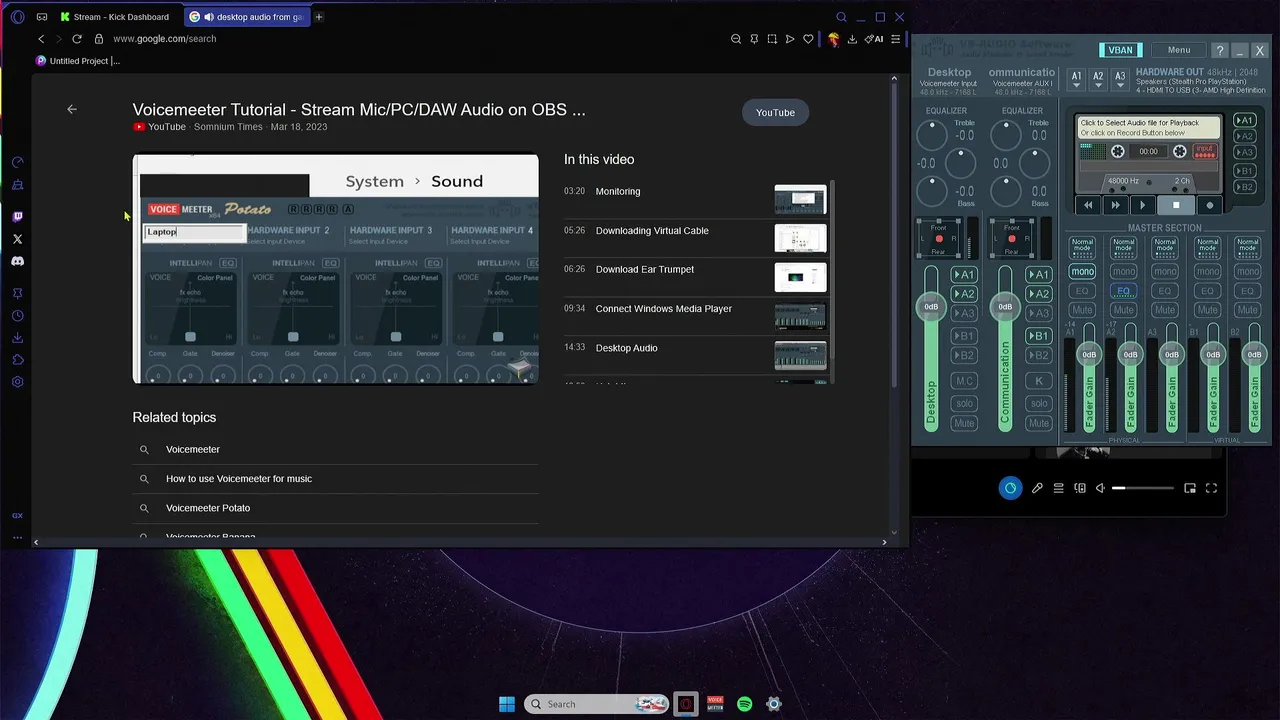Open Twitch icon in Opera sidebar
The width and height of the screenshot is (1280, 720).
[17, 217]
